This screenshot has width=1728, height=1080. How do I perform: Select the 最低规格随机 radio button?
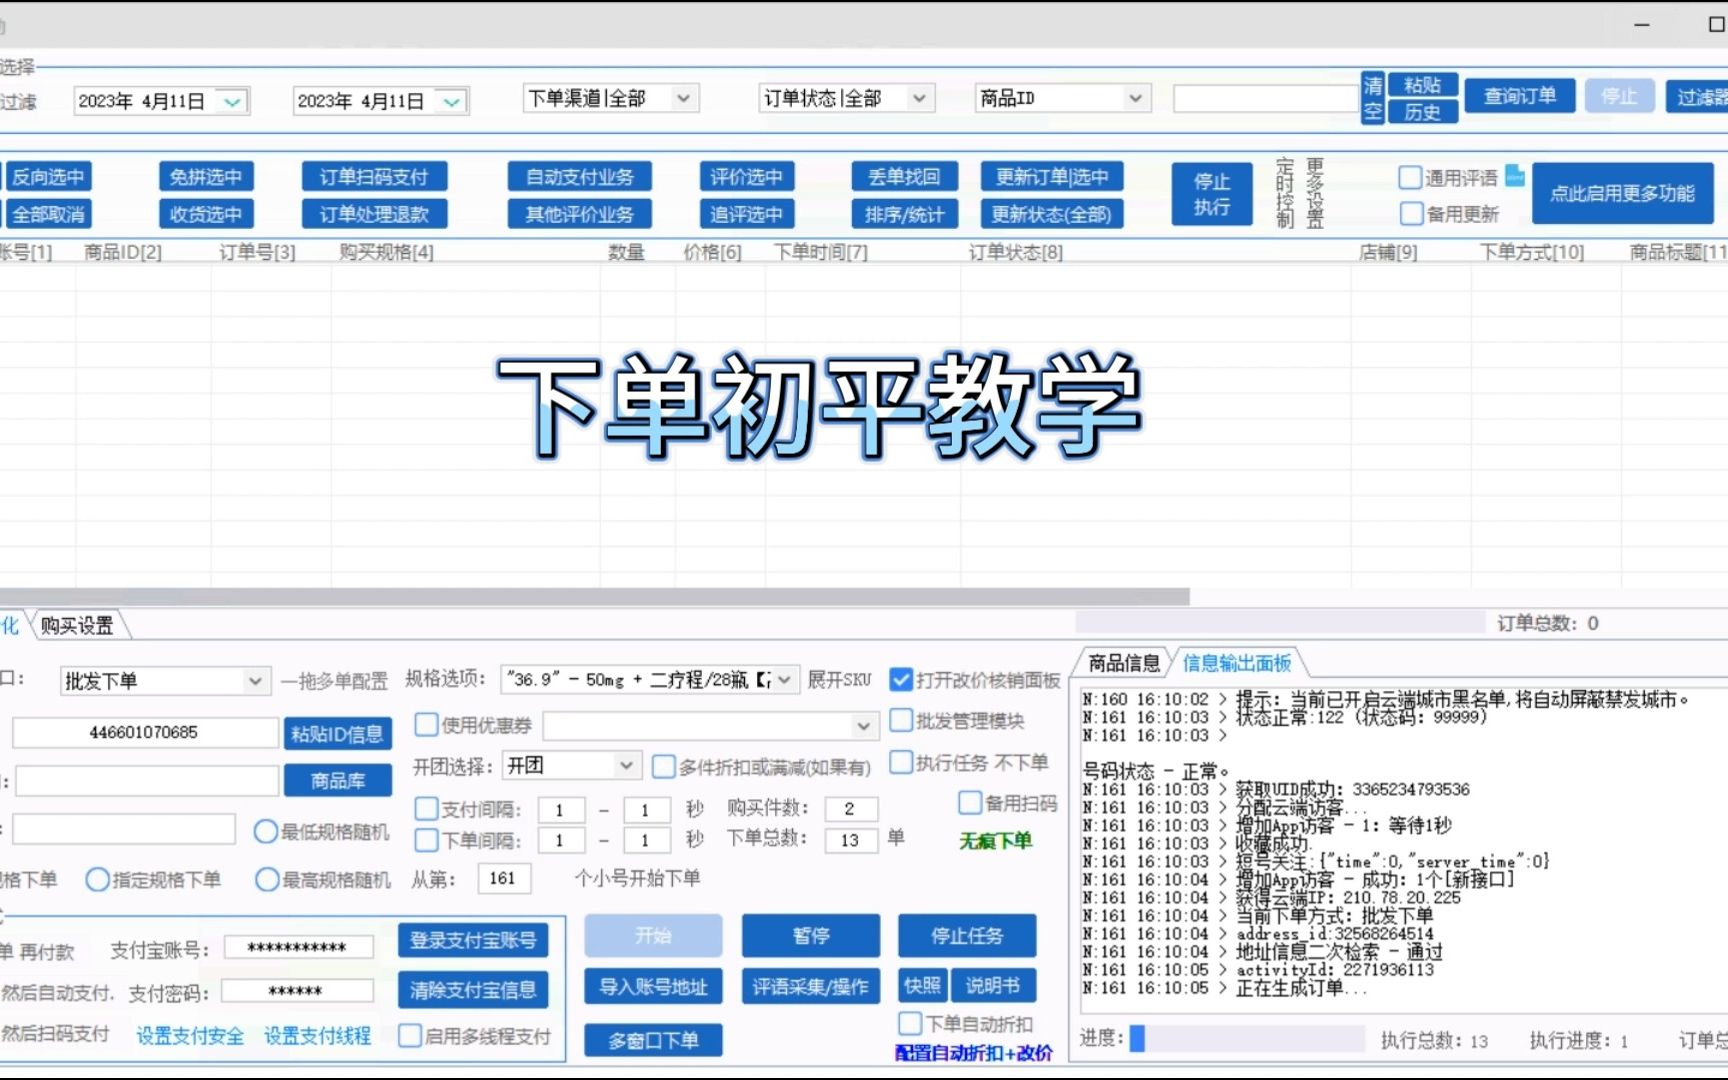265,831
